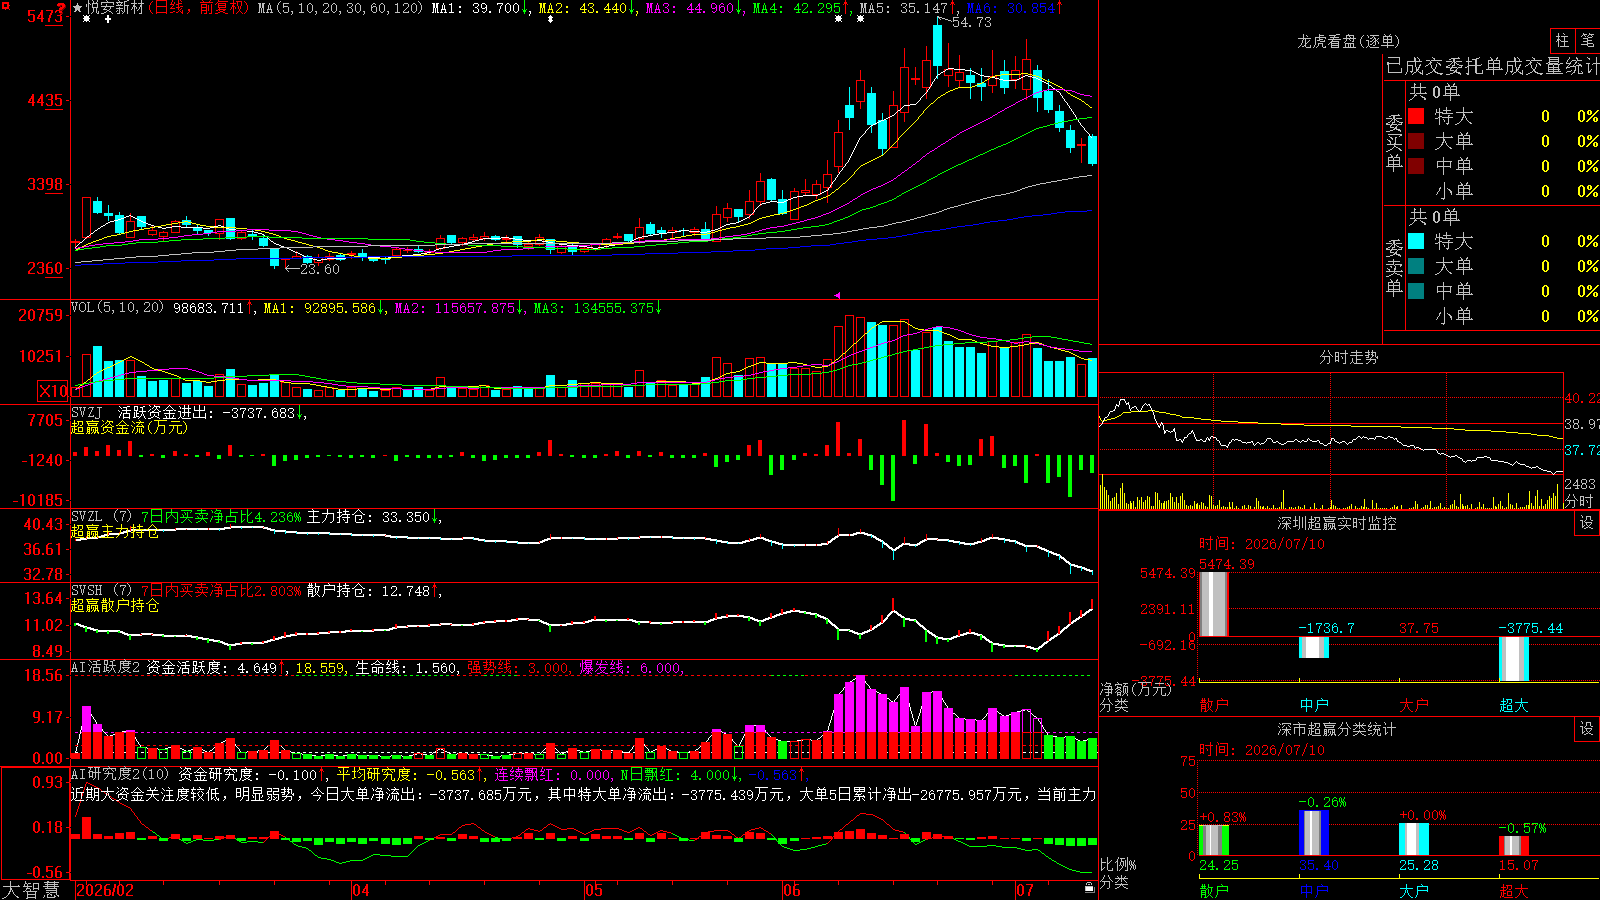Click the MA(5,10,20,30,60,120) indicator parameters
This screenshot has width=1600, height=900.
(x=340, y=8)
